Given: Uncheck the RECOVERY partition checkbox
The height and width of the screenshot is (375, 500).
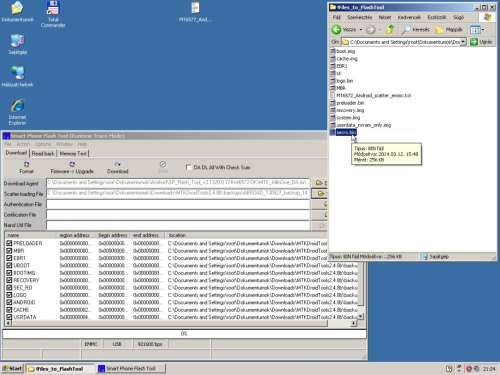Looking at the screenshot, I should coord(9,280).
